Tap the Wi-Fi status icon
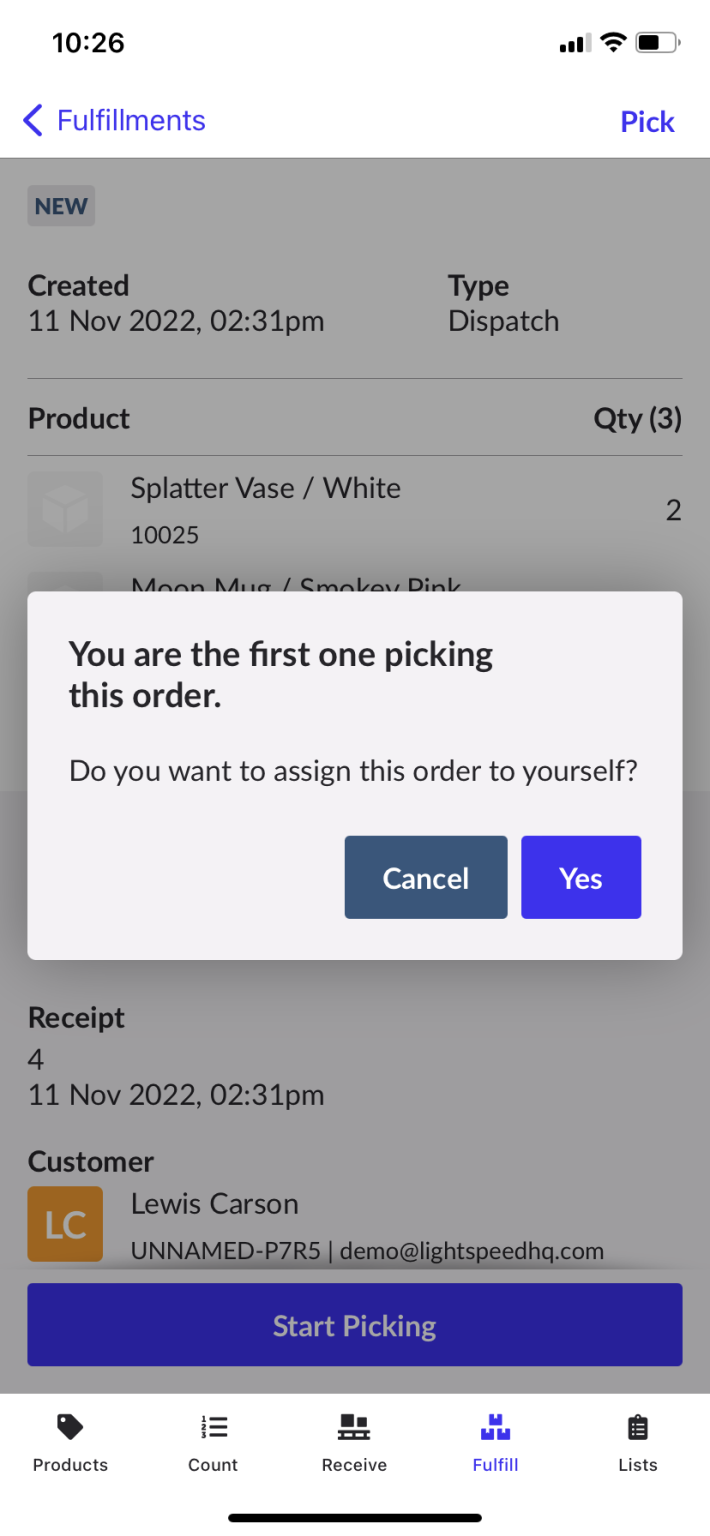The height and width of the screenshot is (1536, 710). coord(612,43)
